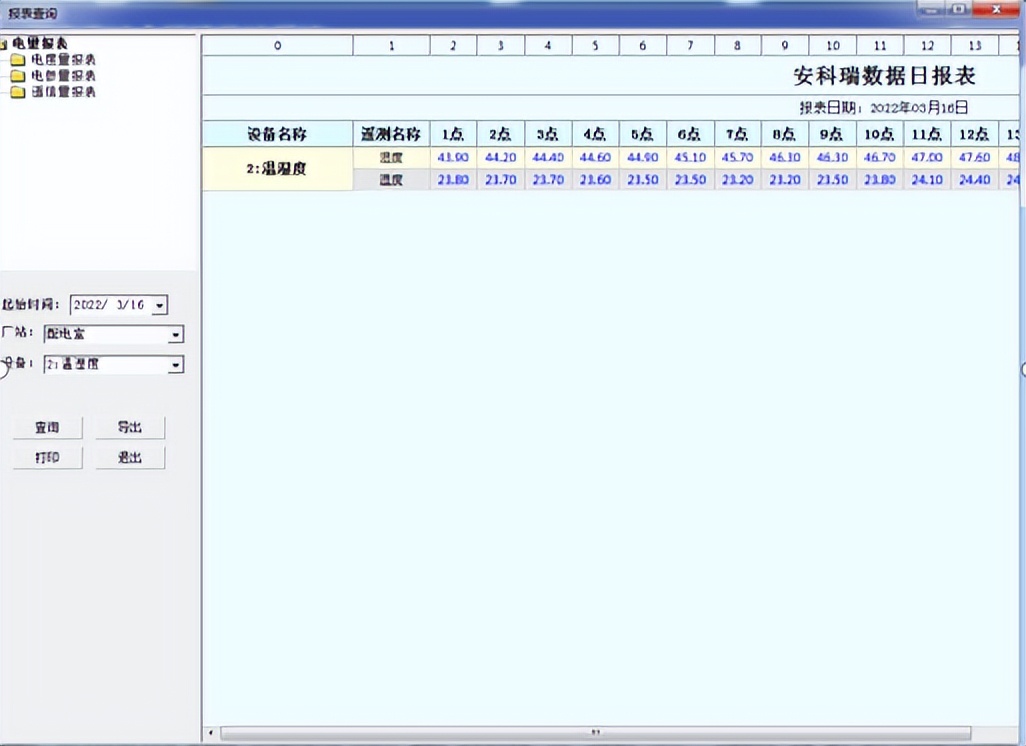Open the 起始时间 date picker arrow
This screenshot has height=746, width=1026.
[x=160, y=305]
